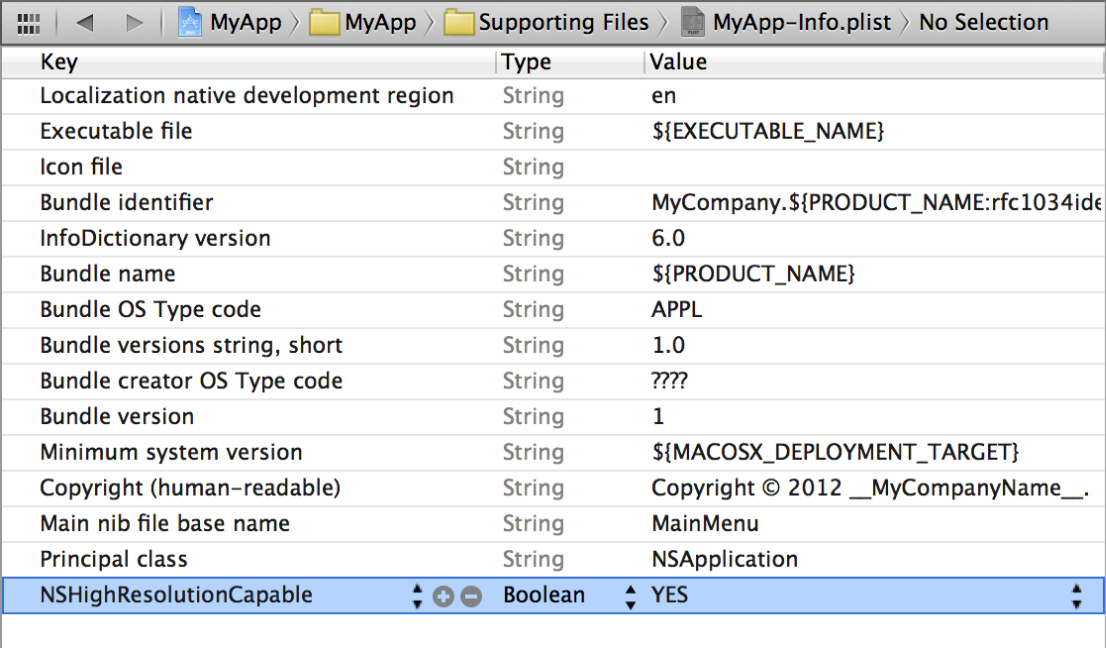Click the MyApp-Info.plist file icon
The height and width of the screenshot is (648, 1106).
pyautogui.click(x=692, y=22)
